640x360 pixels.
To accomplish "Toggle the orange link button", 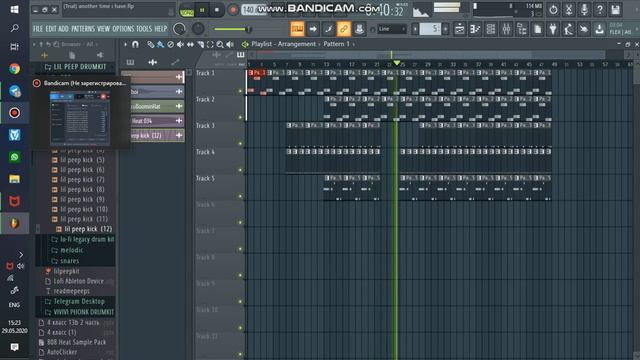I will tap(344, 29).
